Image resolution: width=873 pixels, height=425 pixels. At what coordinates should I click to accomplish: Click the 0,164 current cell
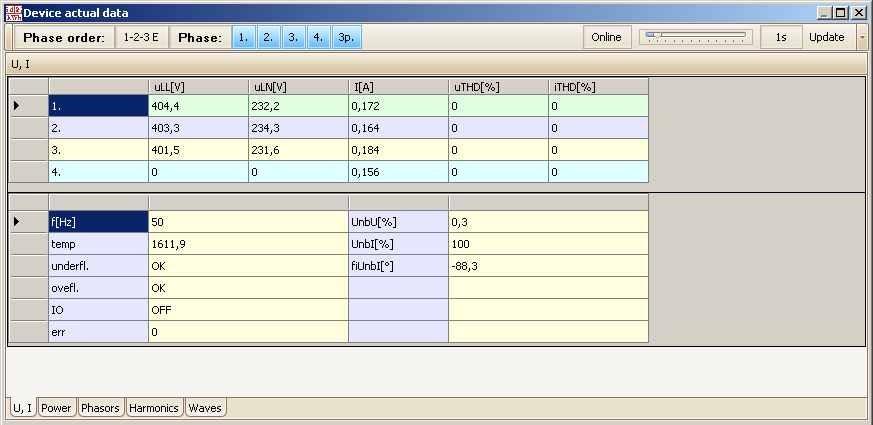(399, 128)
